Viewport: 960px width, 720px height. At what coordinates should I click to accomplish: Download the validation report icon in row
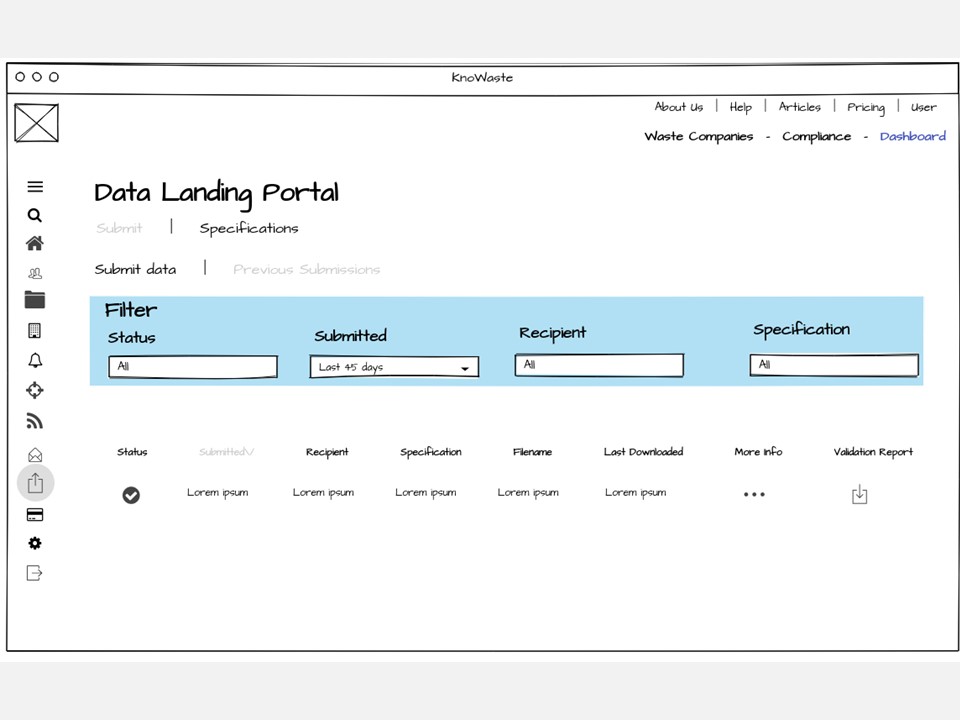(x=860, y=494)
